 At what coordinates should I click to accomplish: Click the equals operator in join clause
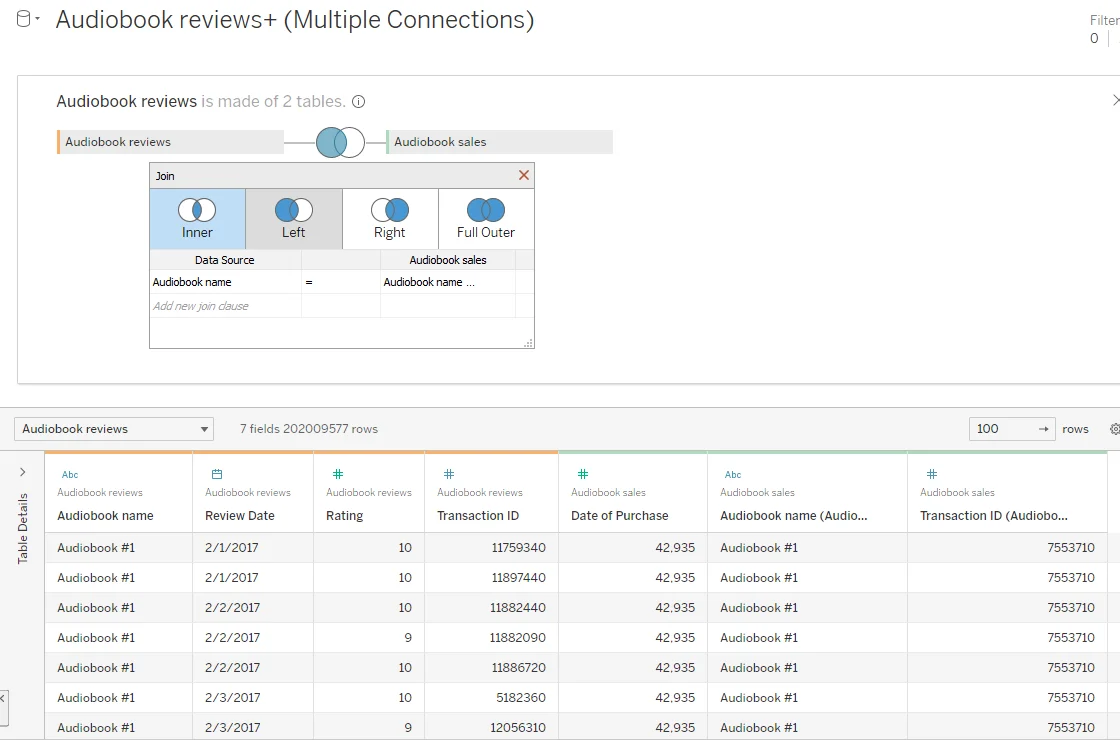(309, 282)
